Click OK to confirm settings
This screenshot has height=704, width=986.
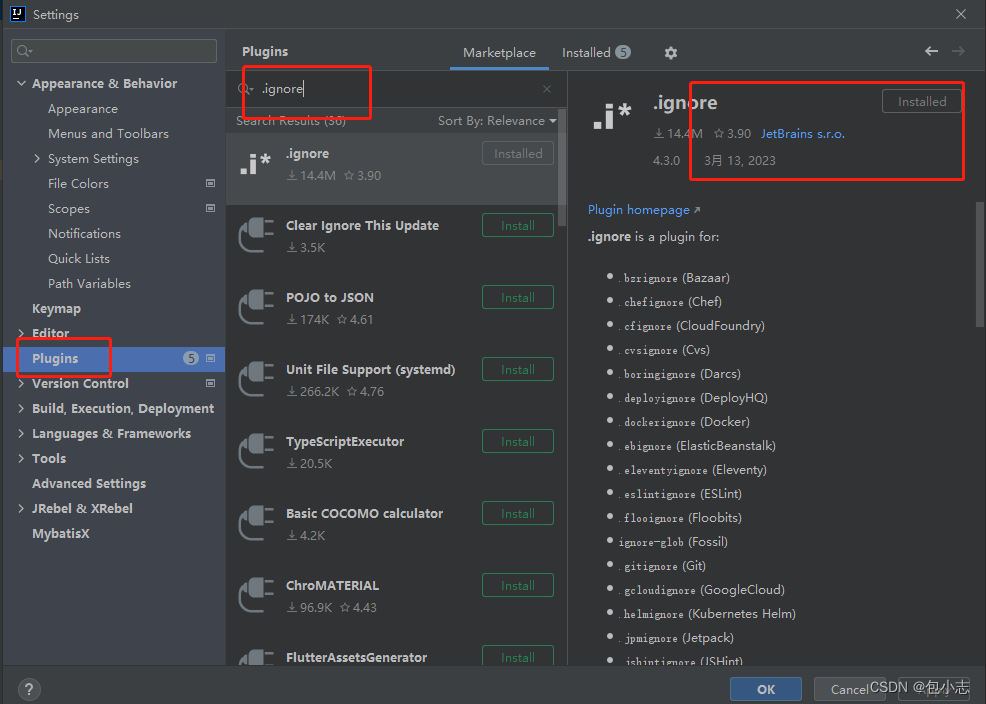[765, 689]
